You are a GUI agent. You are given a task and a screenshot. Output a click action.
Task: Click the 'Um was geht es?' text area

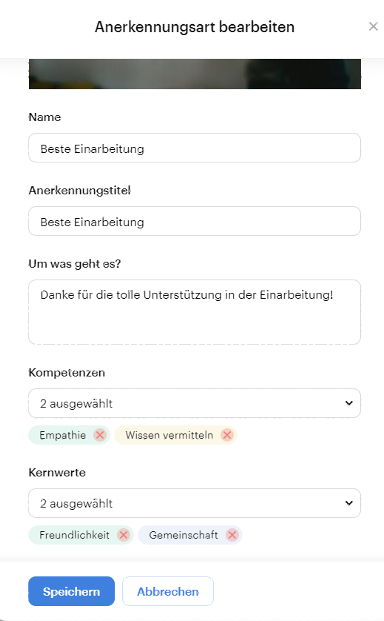pos(194,312)
